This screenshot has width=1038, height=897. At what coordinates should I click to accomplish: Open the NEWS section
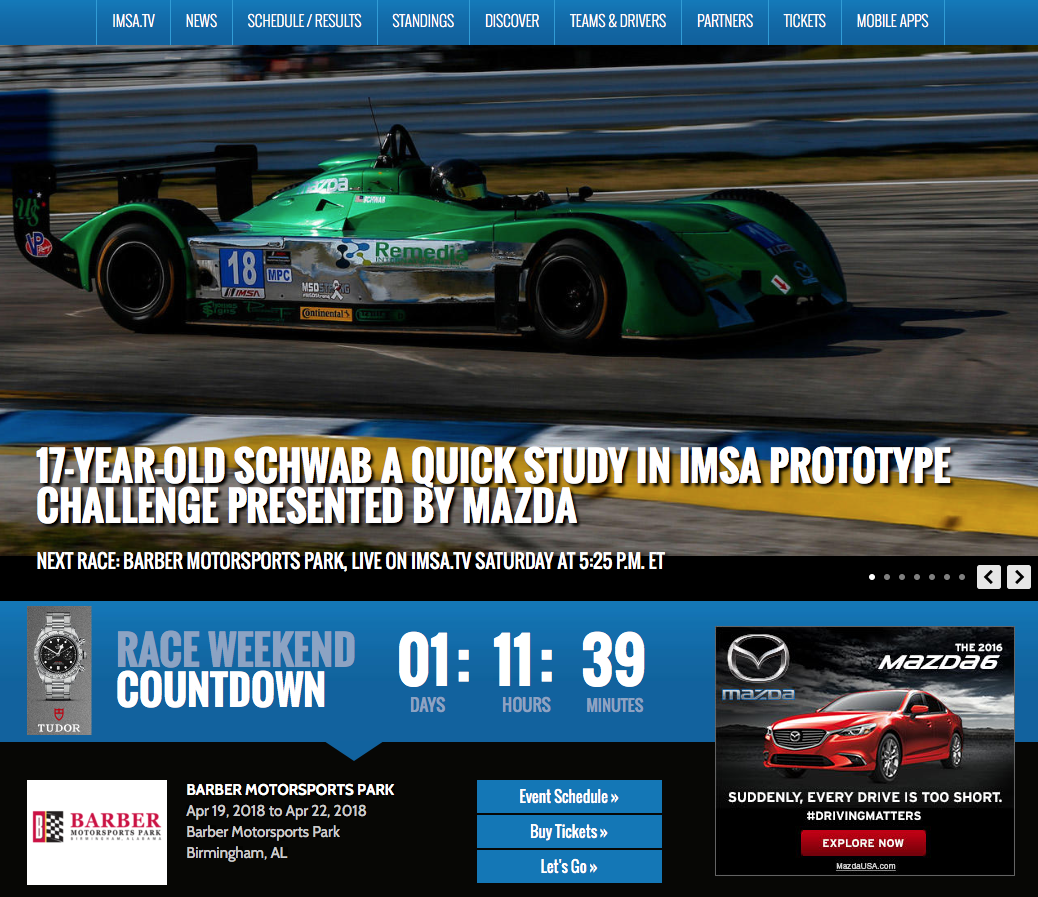[x=200, y=21]
